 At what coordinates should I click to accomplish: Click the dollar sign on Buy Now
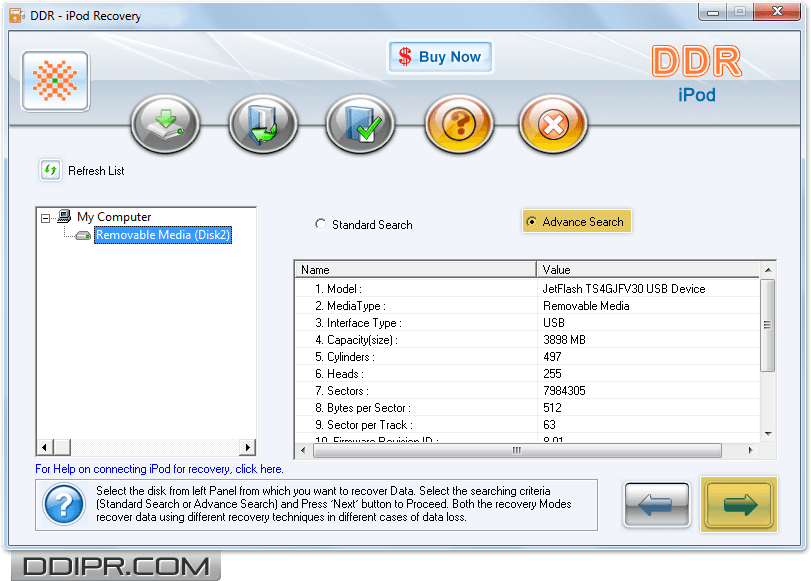coord(405,56)
